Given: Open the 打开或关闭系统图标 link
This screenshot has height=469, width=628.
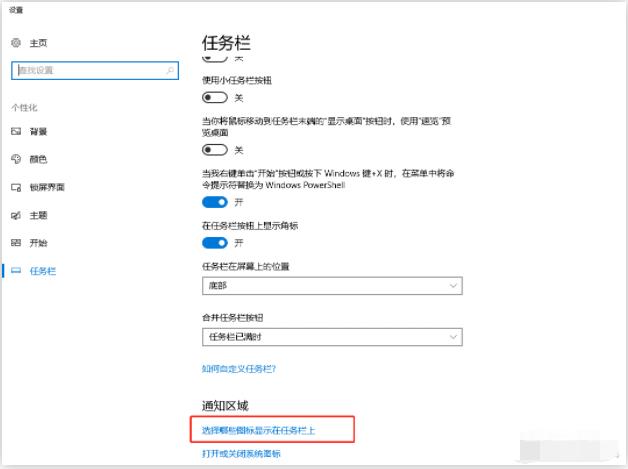Looking at the screenshot, I should pyautogui.click(x=241, y=454).
